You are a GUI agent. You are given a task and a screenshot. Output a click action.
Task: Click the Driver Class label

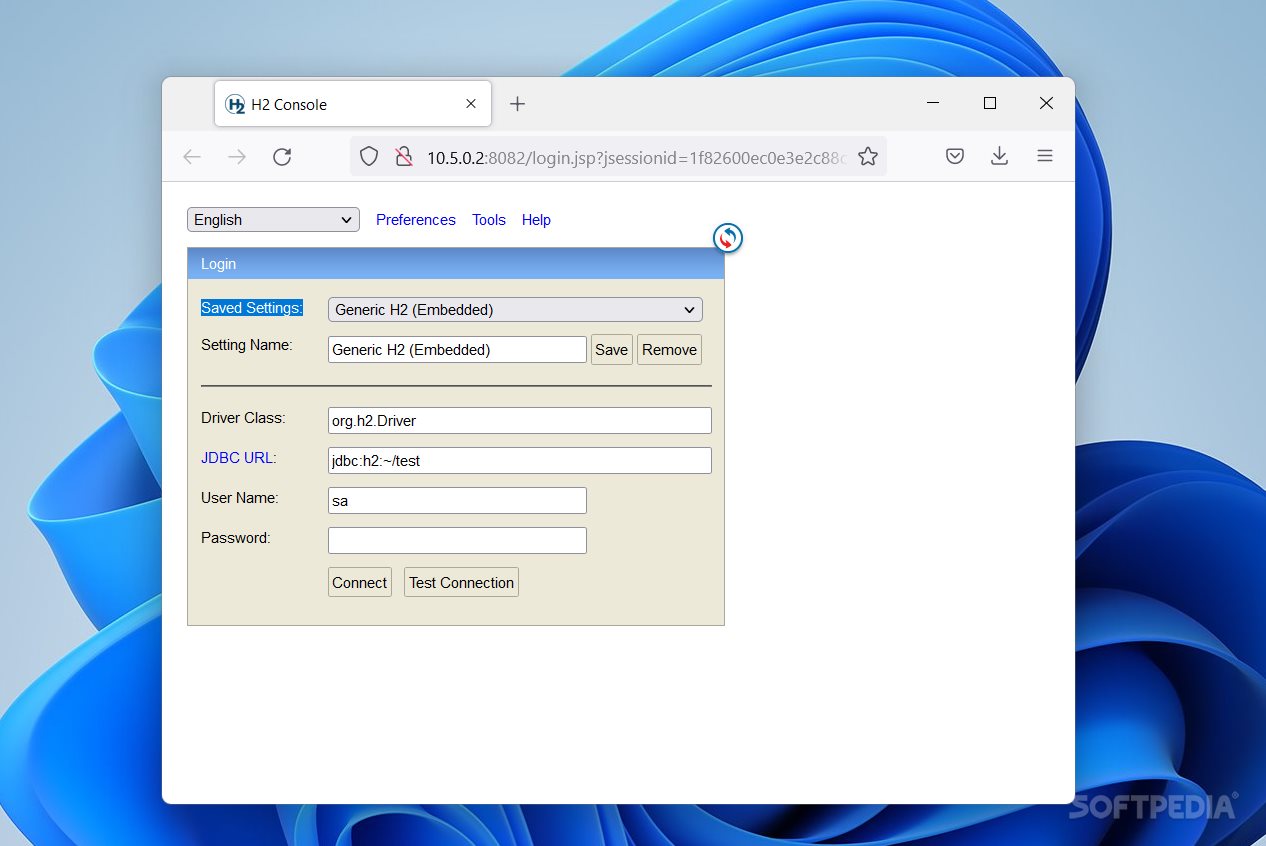[x=243, y=418]
